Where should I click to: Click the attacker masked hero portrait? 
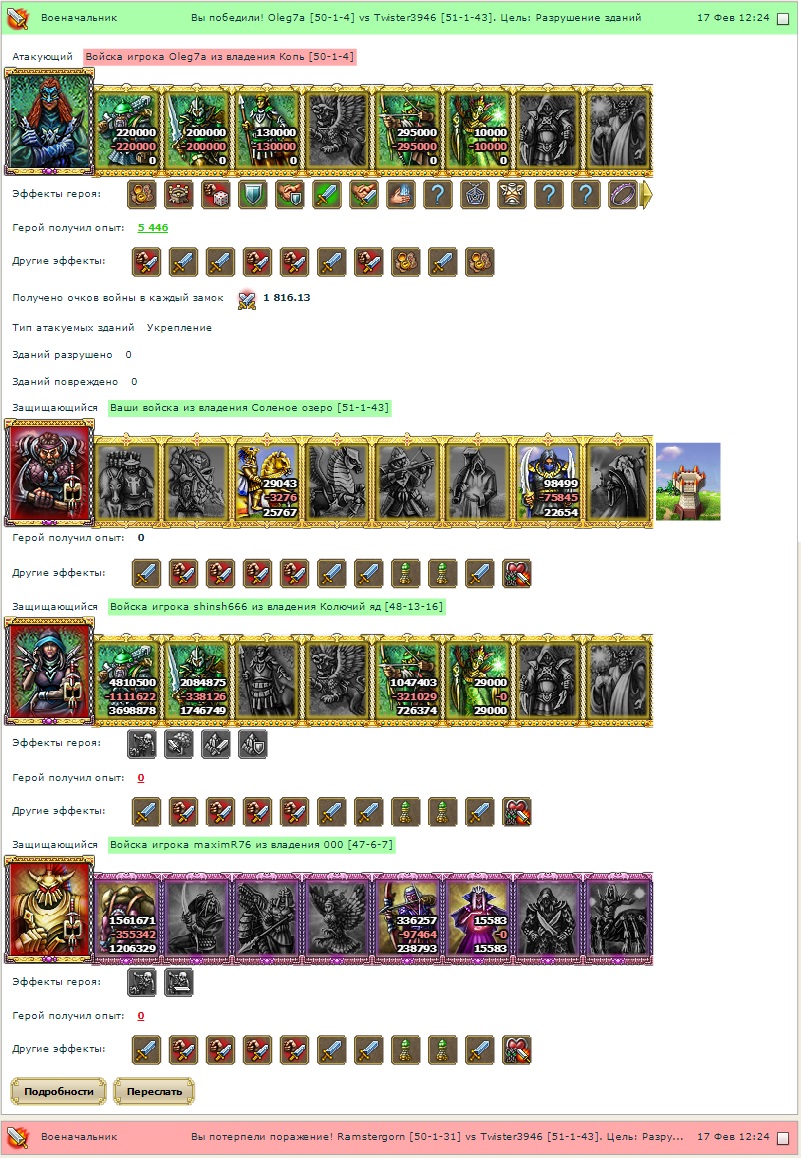click(50, 122)
